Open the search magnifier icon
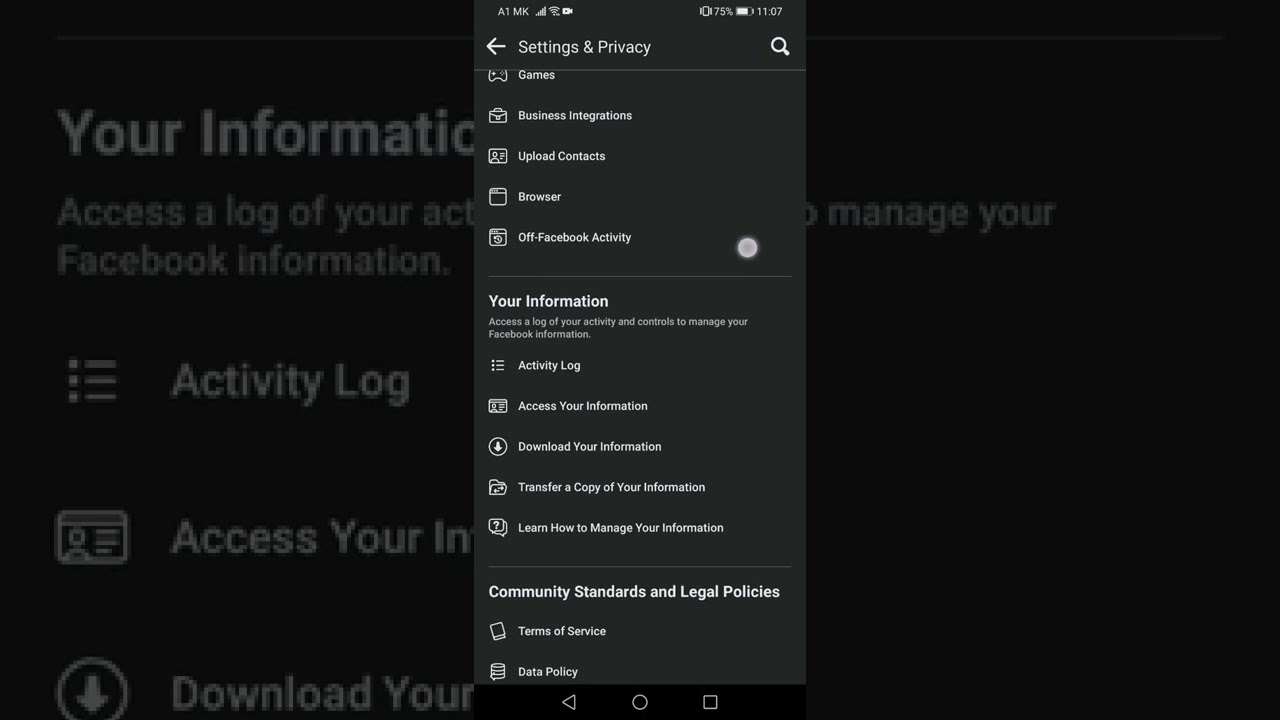The image size is (1280, 720). 780,47
